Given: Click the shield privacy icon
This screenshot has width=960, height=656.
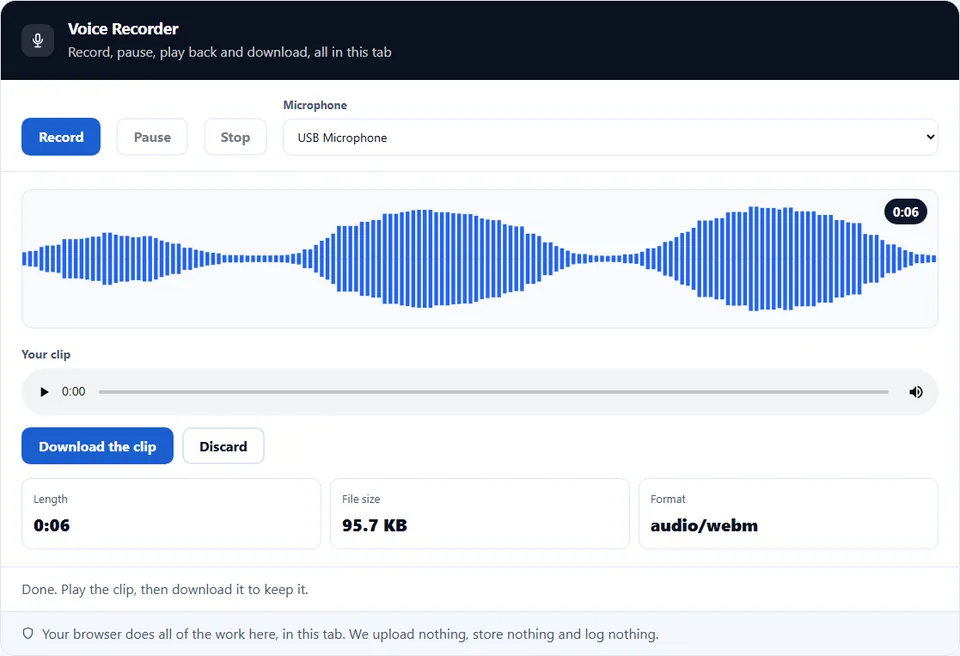Looking at the screenshot, I should pyautogui.click(x=28, y=633).
